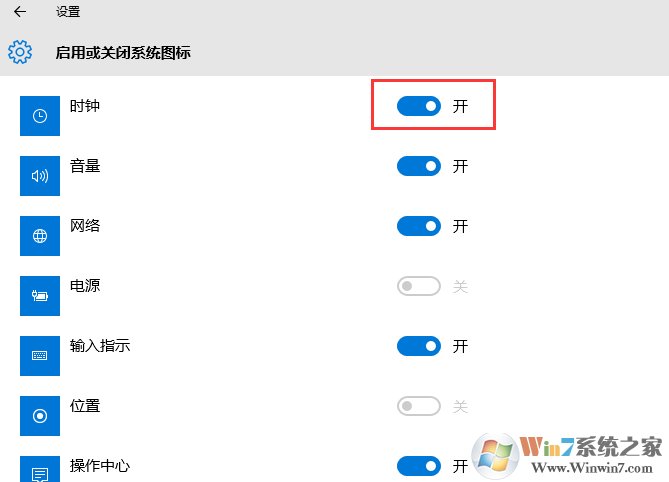
Task: Click the input indicator keyboard icon tile
Action: coord(40,356)
